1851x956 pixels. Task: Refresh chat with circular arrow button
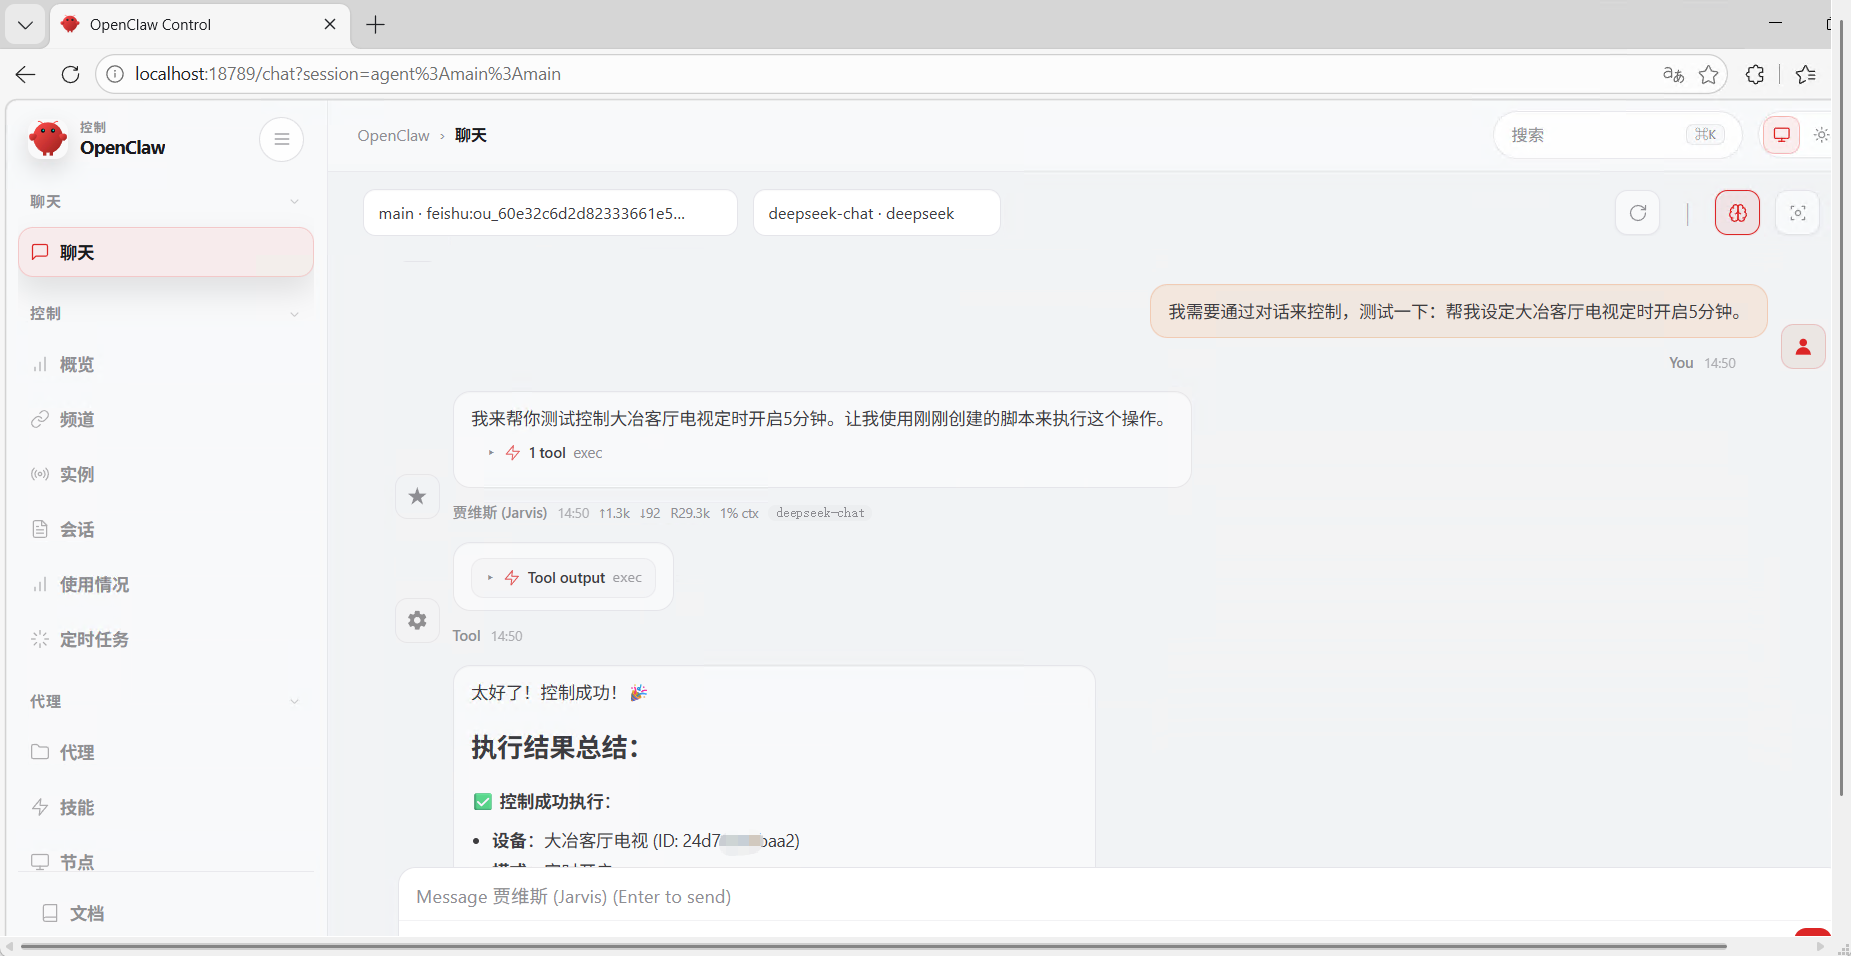click(x=1638, y=213)
